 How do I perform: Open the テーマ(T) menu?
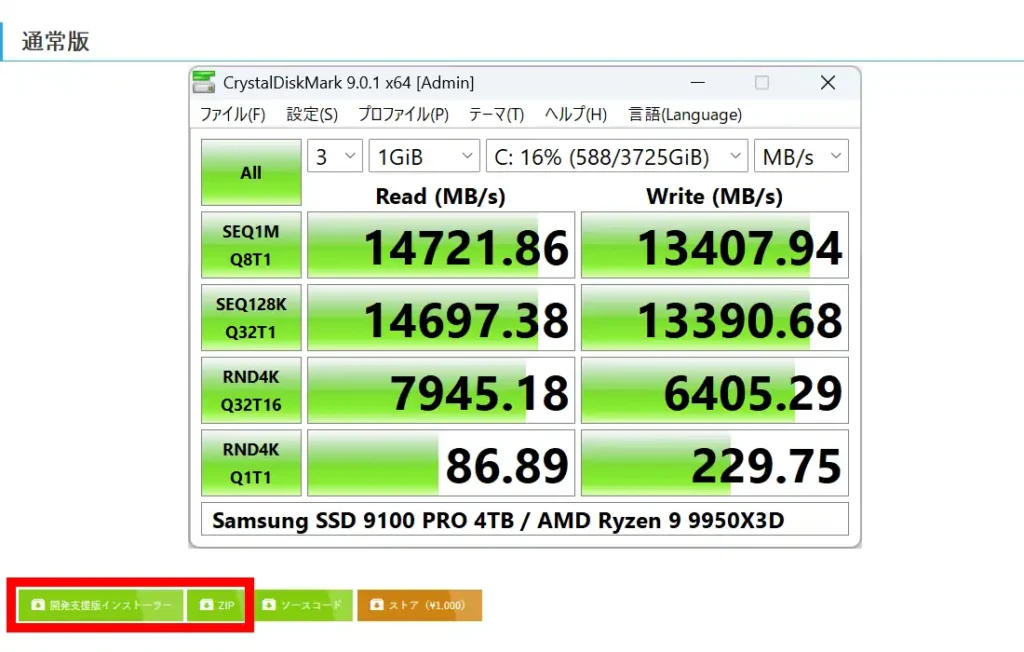click(x=496, y=115)
